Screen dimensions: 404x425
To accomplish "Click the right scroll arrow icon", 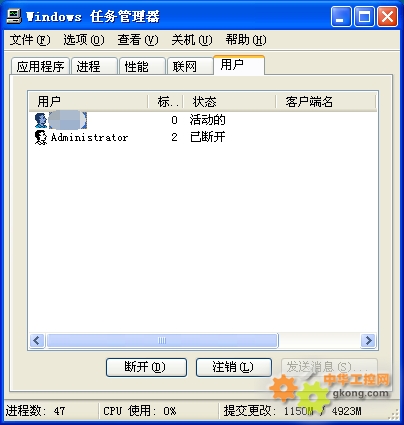I will (x=368, y=341).
